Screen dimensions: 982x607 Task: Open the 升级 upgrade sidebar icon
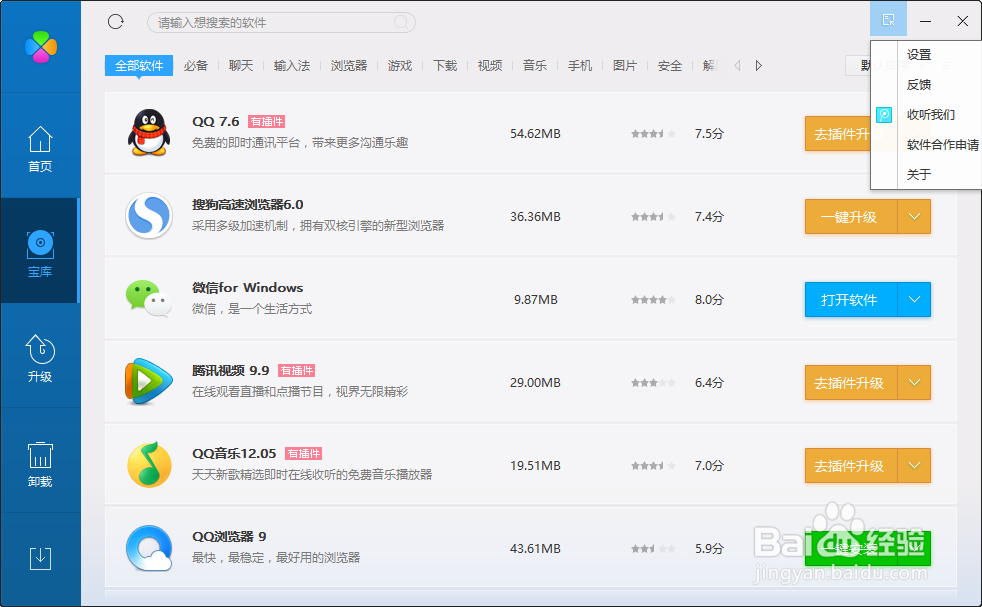[40, 348]
